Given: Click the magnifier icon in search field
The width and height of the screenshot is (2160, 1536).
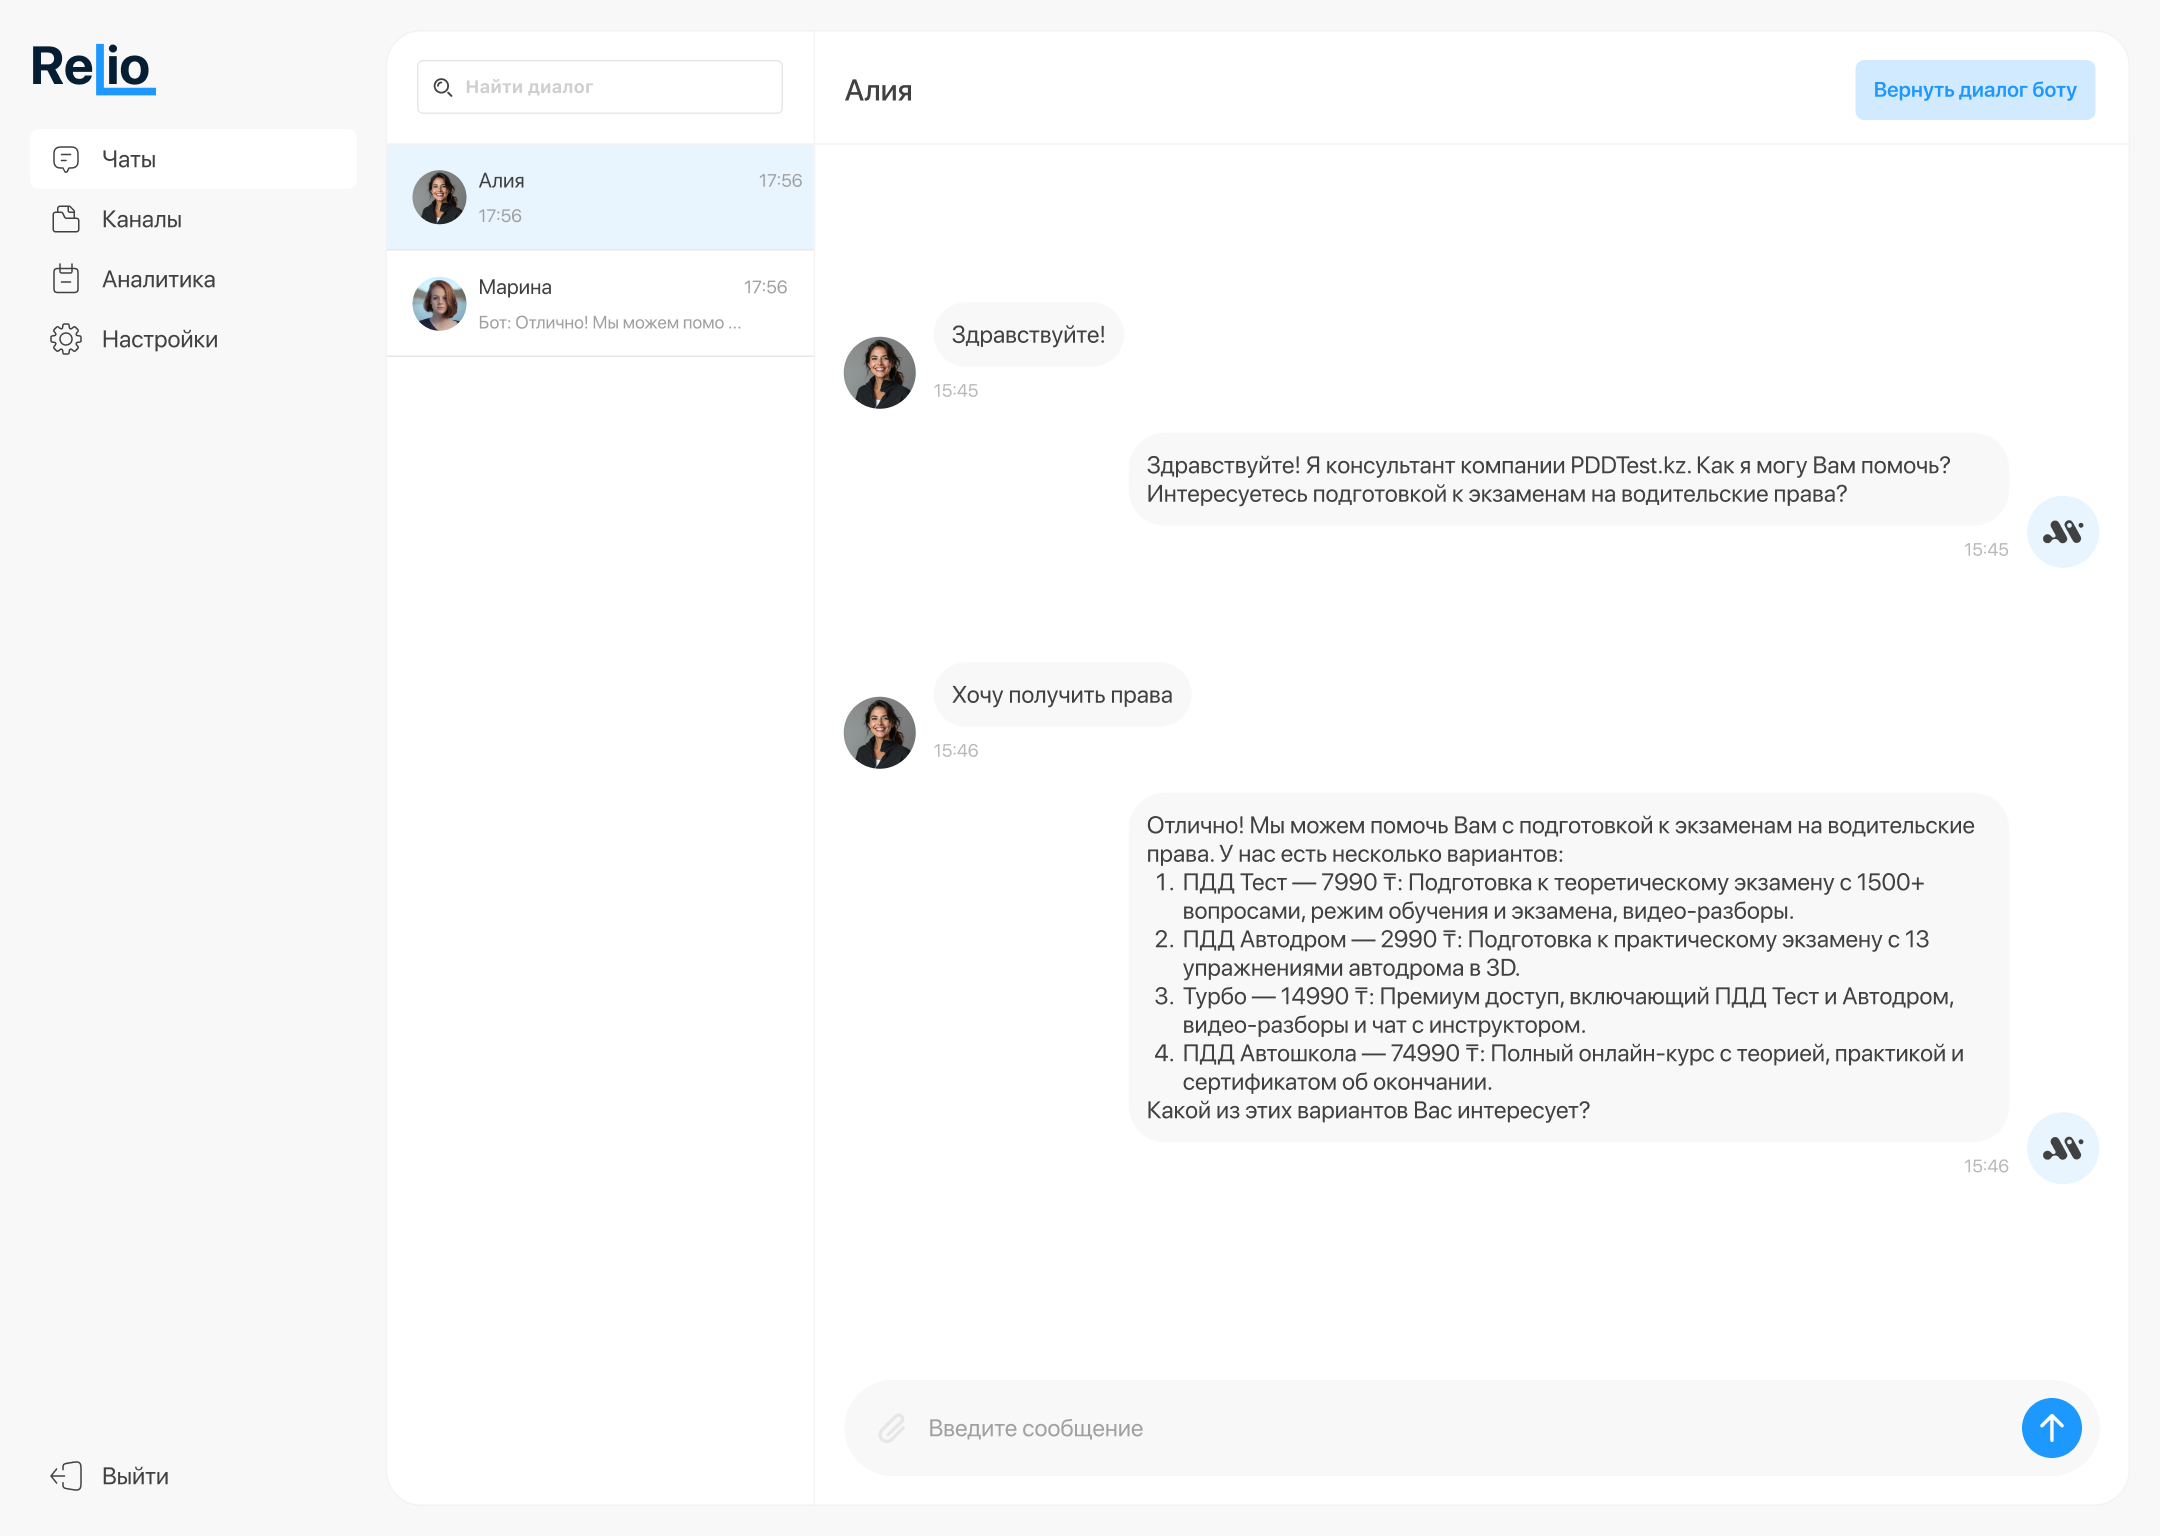Looking at the screenshot, I should (443, 87).
